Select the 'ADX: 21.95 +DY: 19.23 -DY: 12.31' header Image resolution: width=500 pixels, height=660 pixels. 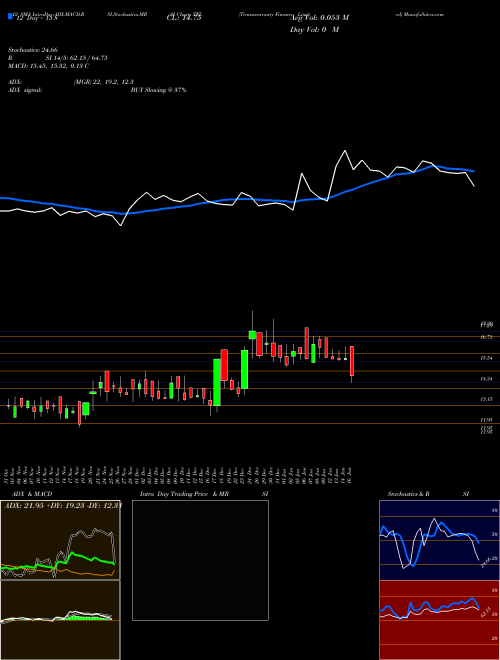tap(62, 506)
